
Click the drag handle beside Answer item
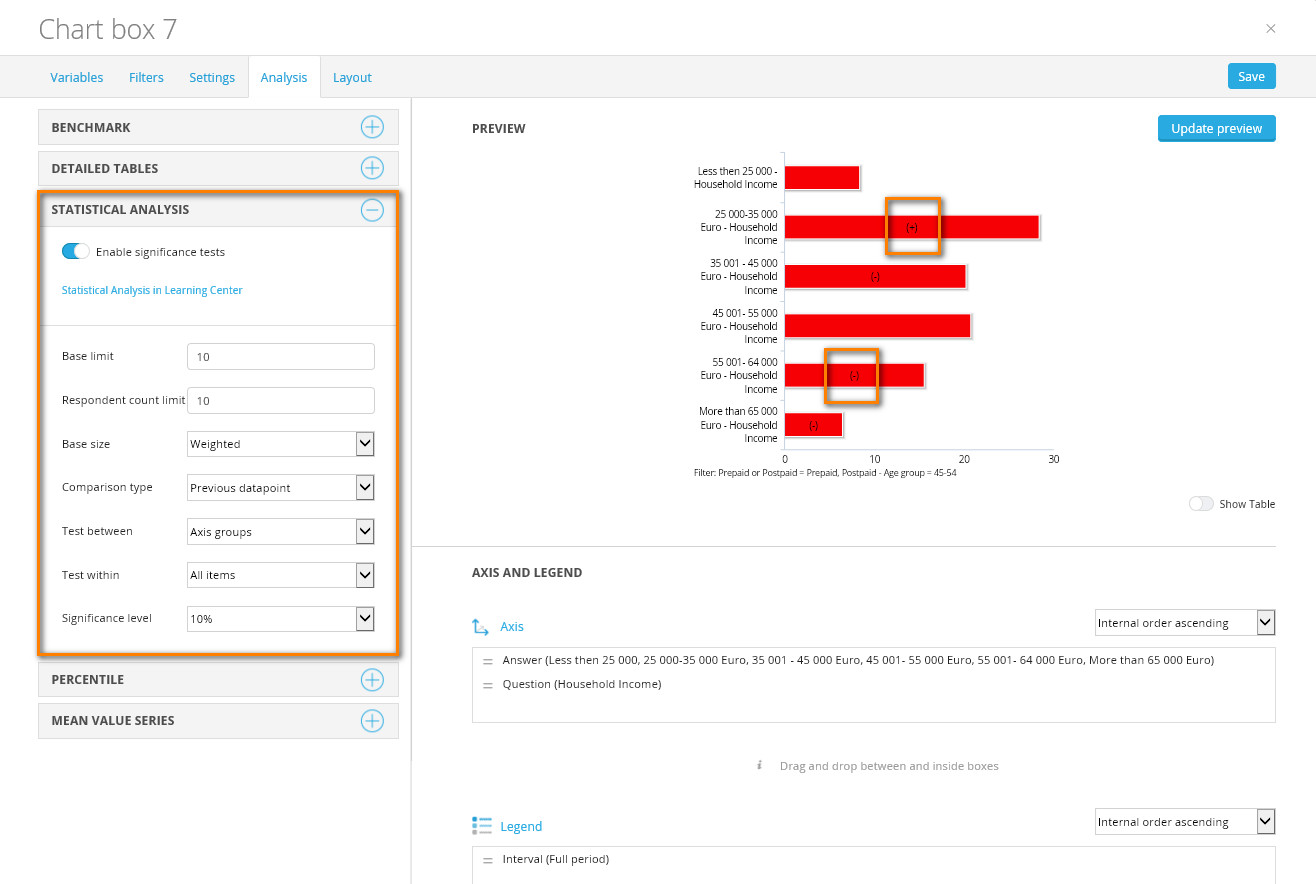pos(488,662)
